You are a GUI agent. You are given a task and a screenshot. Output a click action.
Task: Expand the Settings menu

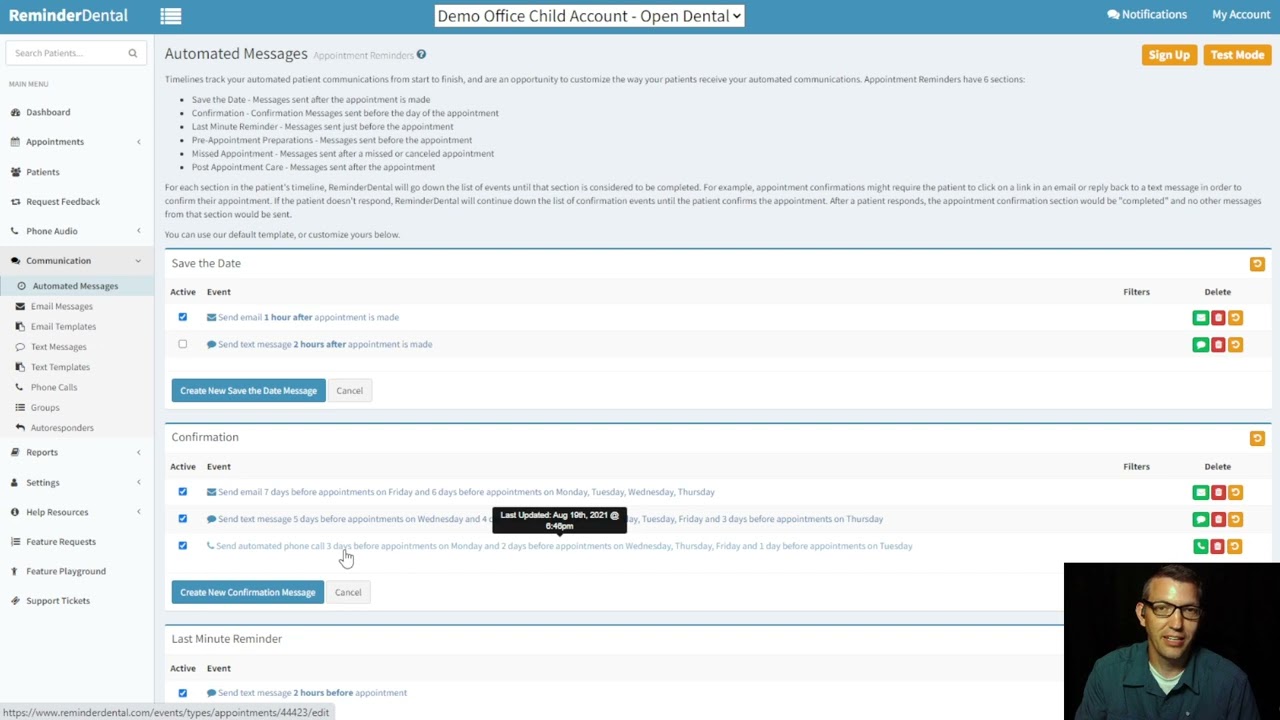[x=76, y=482]
